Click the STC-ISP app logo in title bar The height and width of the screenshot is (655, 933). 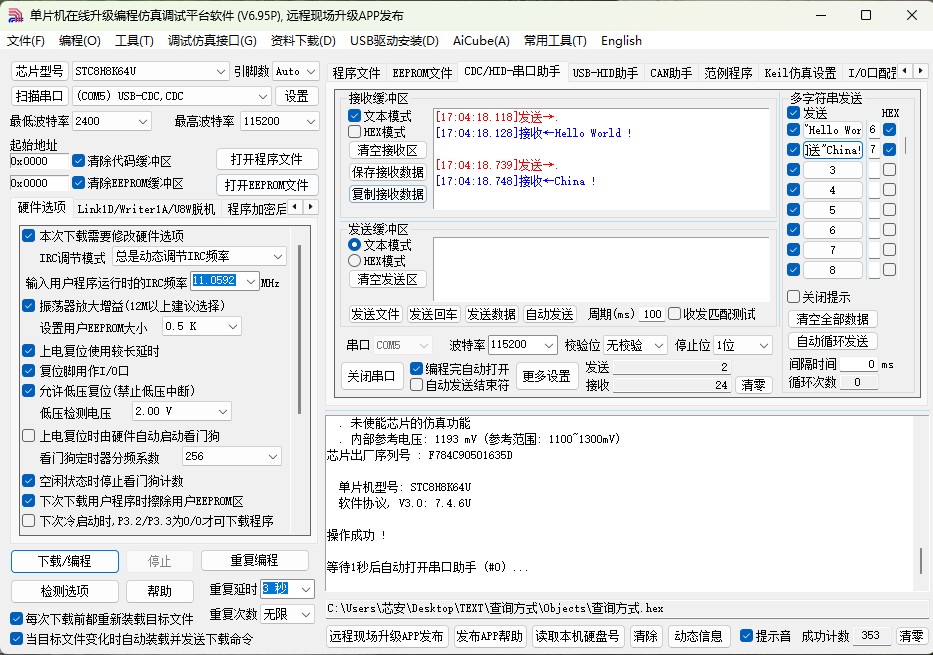coord(14,15)
